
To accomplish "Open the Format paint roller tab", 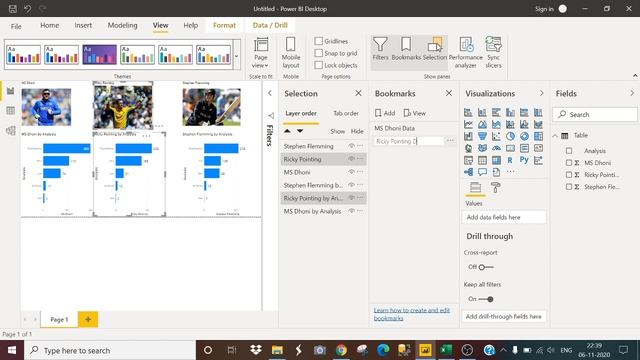I will point(495,188).
